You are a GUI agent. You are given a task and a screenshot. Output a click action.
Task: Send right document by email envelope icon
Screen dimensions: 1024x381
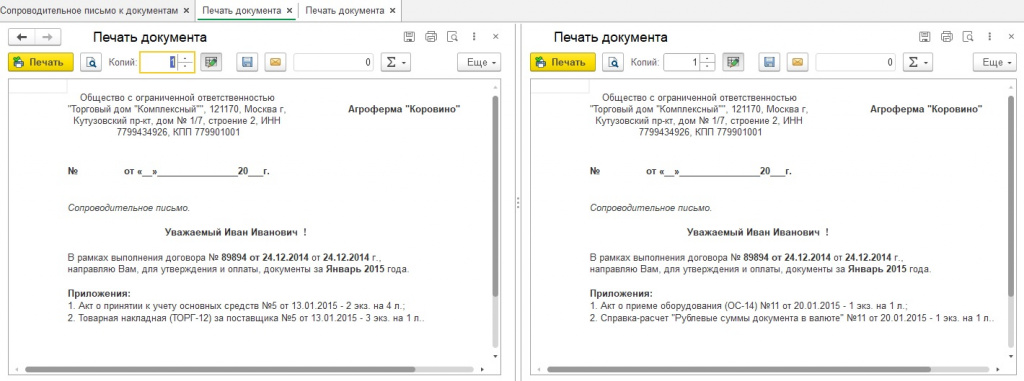797,63
